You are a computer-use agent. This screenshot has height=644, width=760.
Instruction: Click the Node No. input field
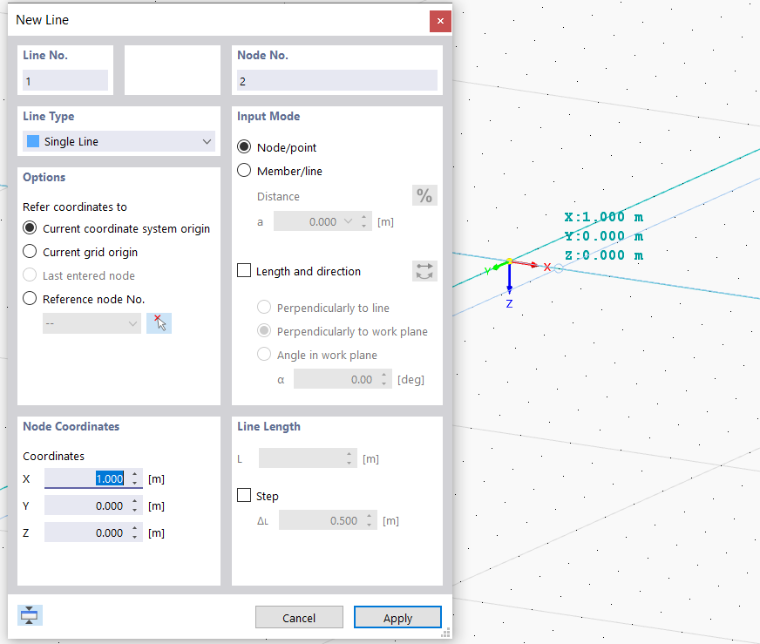point(337,80)
